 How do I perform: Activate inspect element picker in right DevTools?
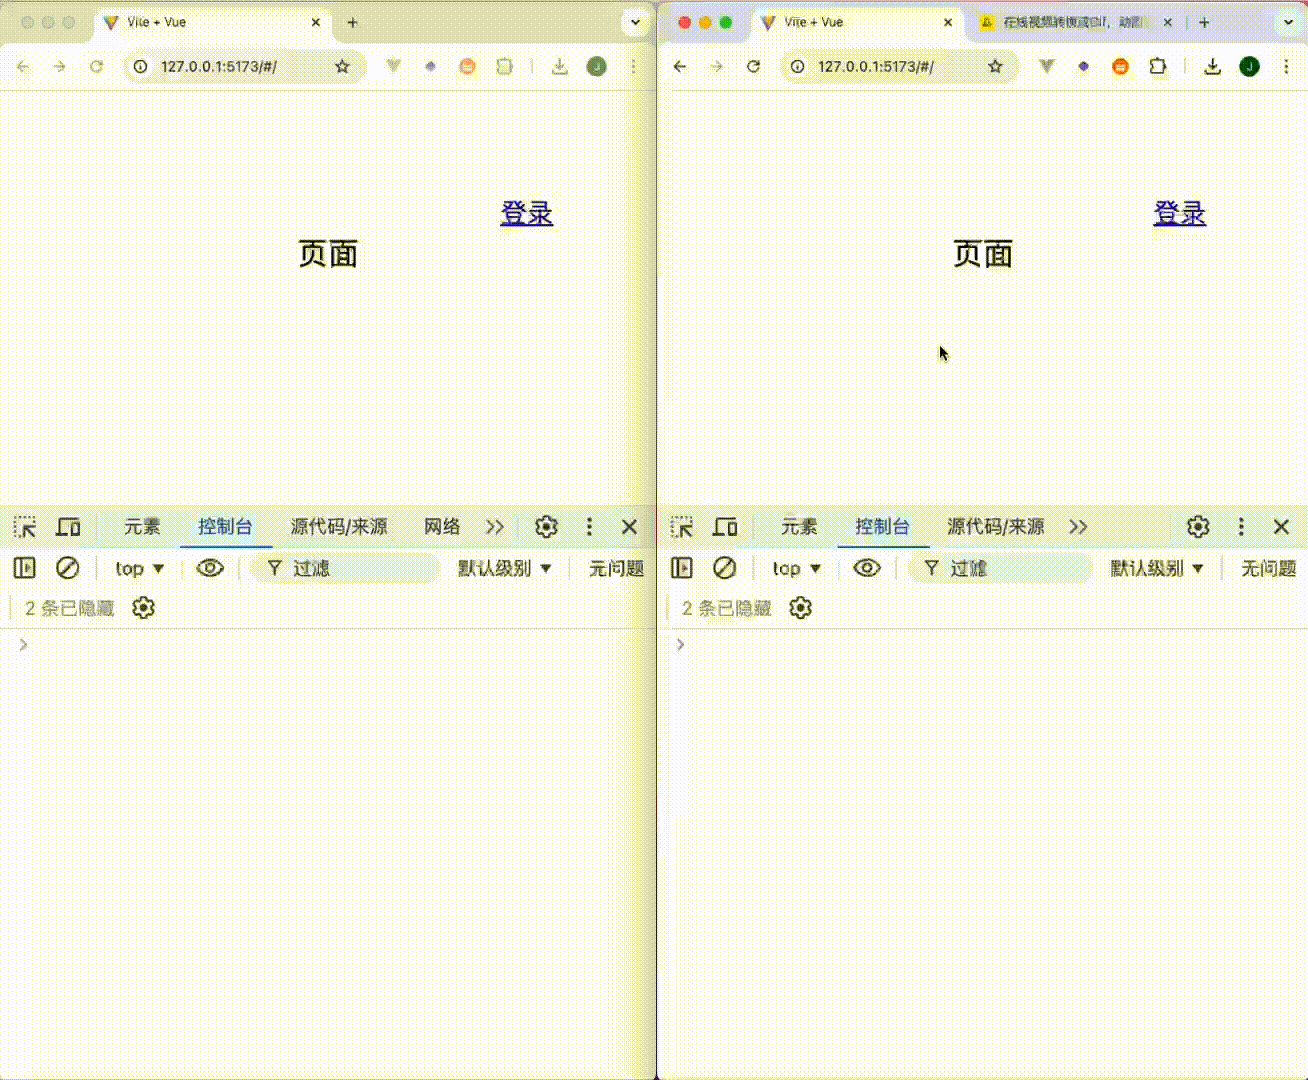(682, 527)
